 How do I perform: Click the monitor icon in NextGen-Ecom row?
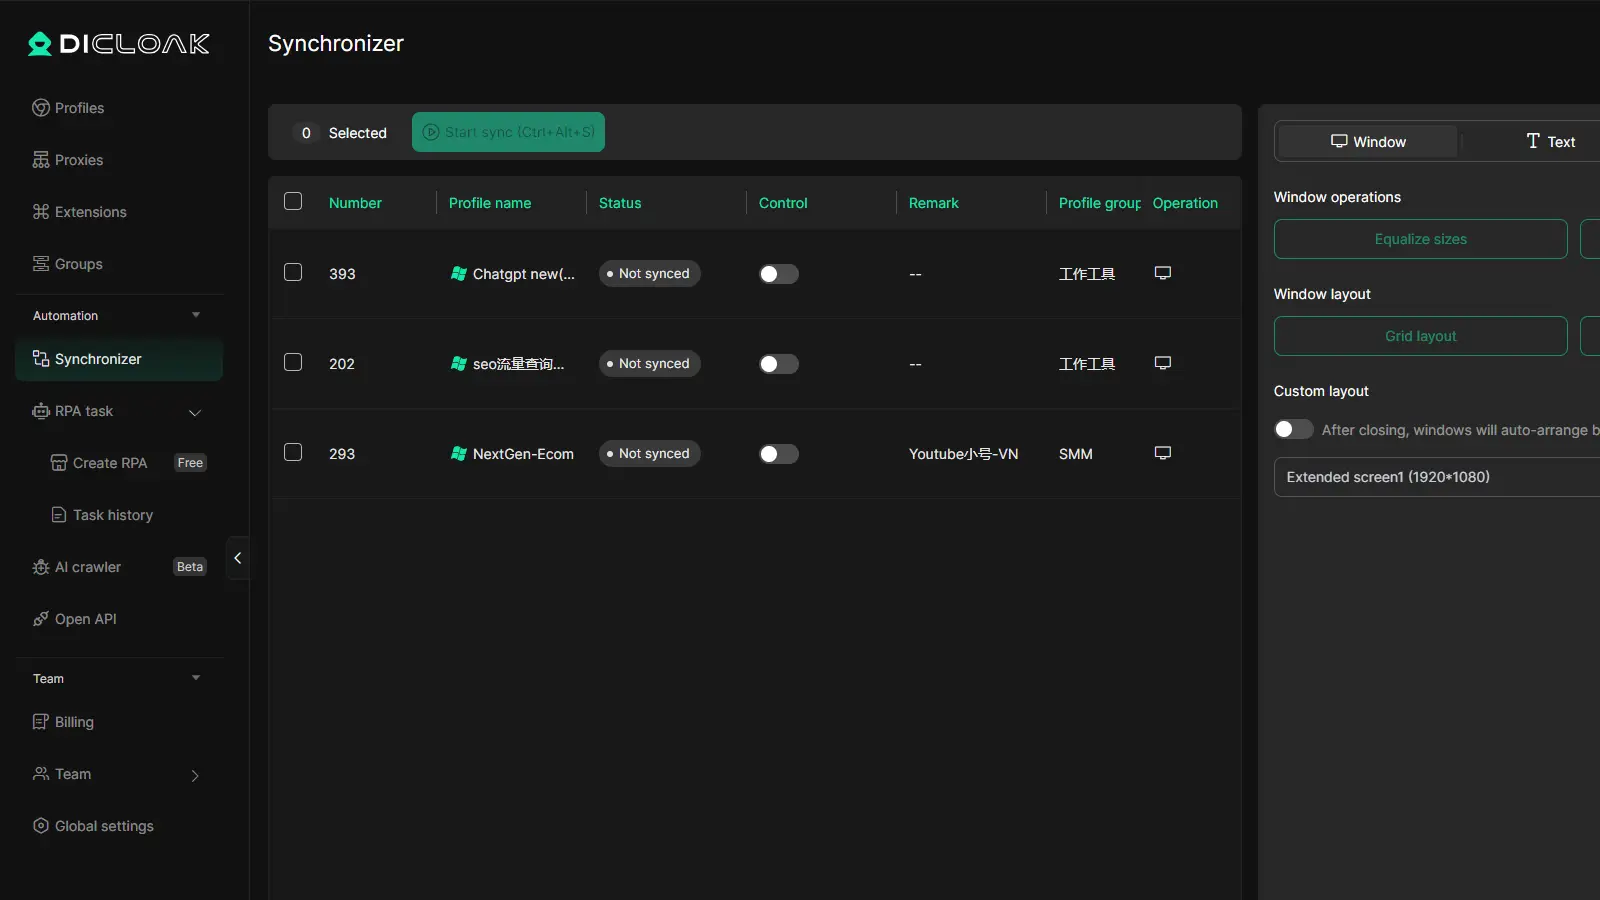(1162, 453)
